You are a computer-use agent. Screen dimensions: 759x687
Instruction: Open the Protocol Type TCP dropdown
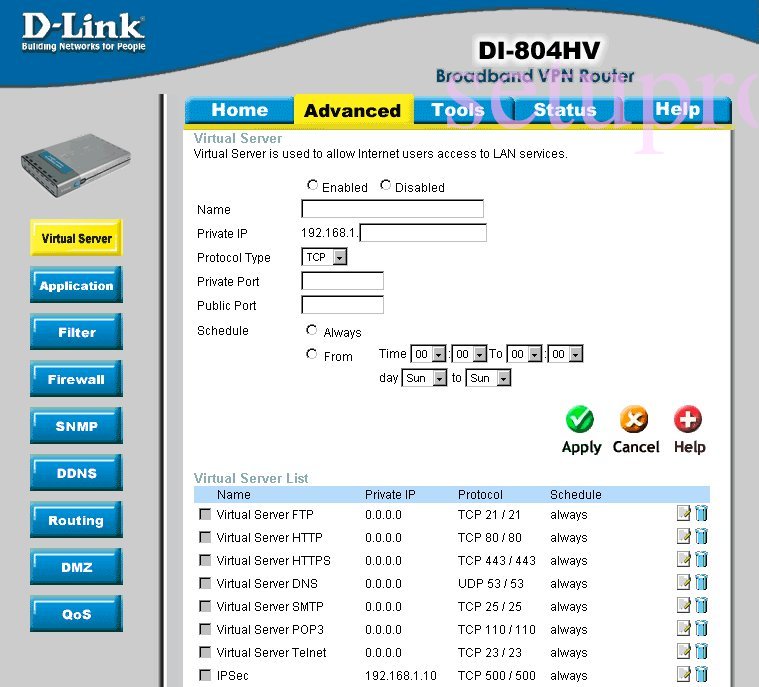[x=324, y=257]
